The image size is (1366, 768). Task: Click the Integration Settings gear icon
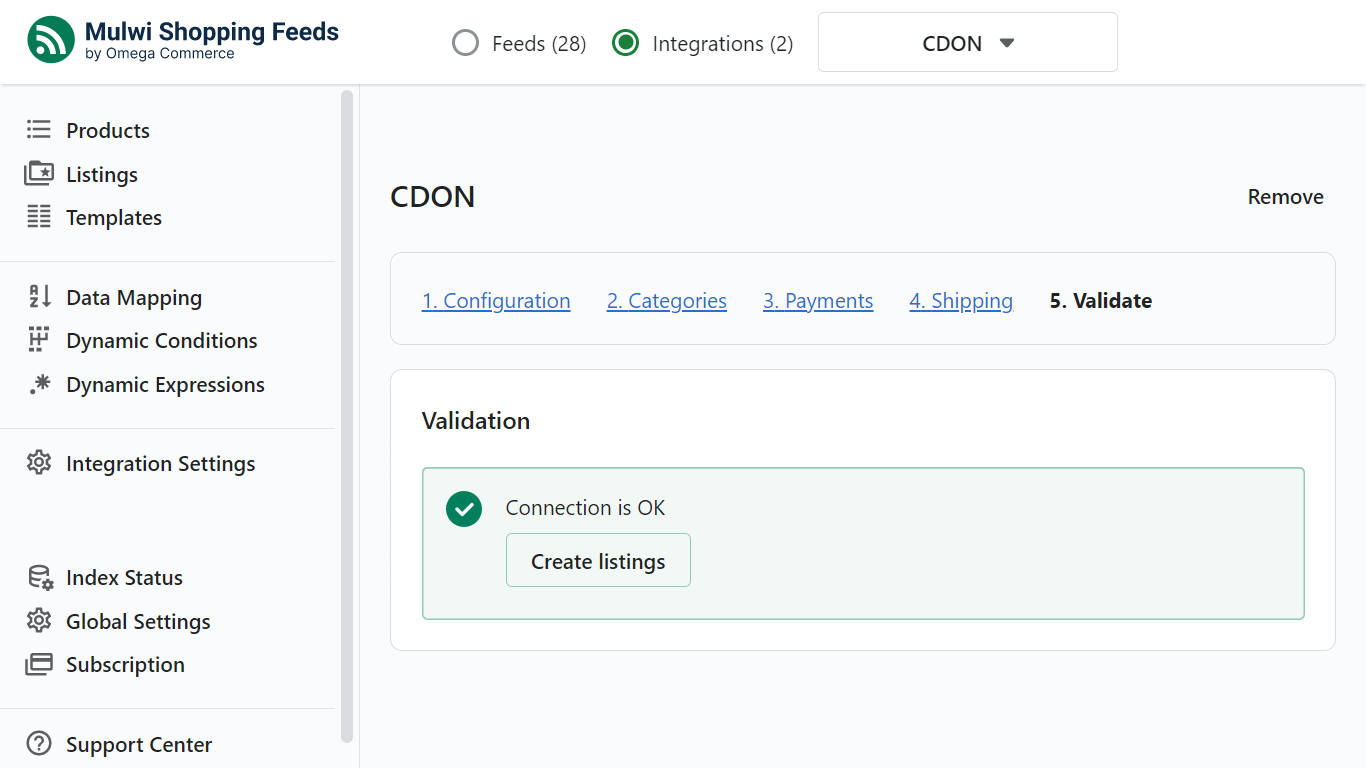tap(39, 463)
